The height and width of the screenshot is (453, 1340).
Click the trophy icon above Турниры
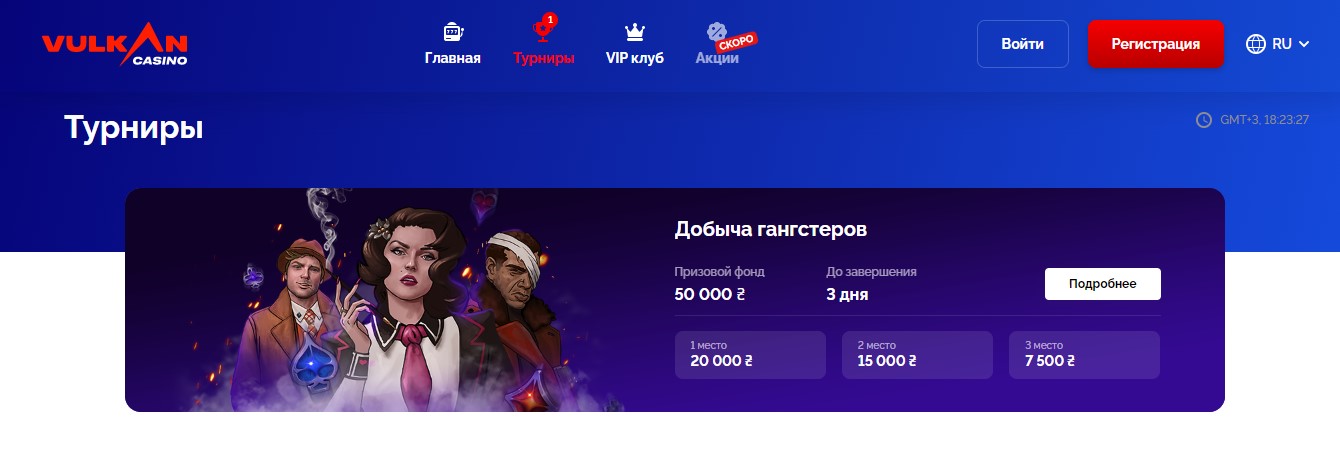(x=542, y=30)
